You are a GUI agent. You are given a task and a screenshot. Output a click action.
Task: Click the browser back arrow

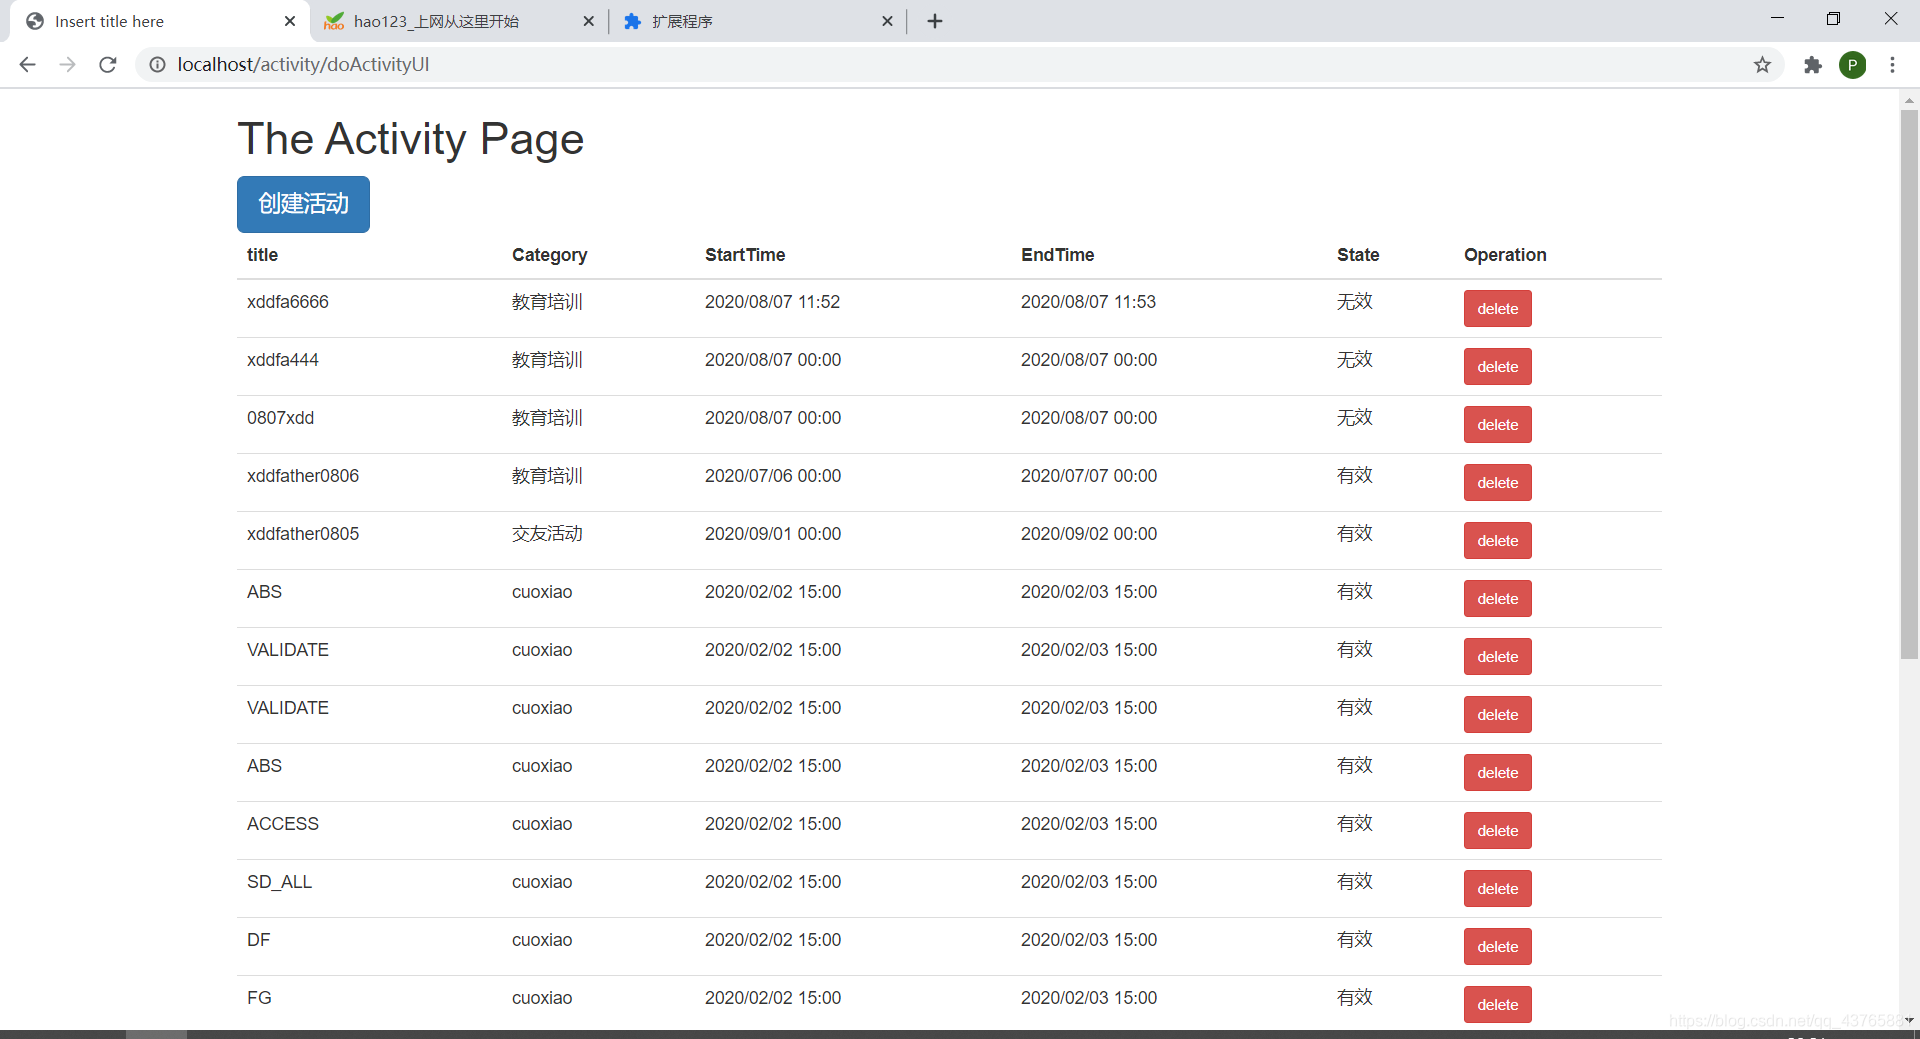(x=27, y=64)
